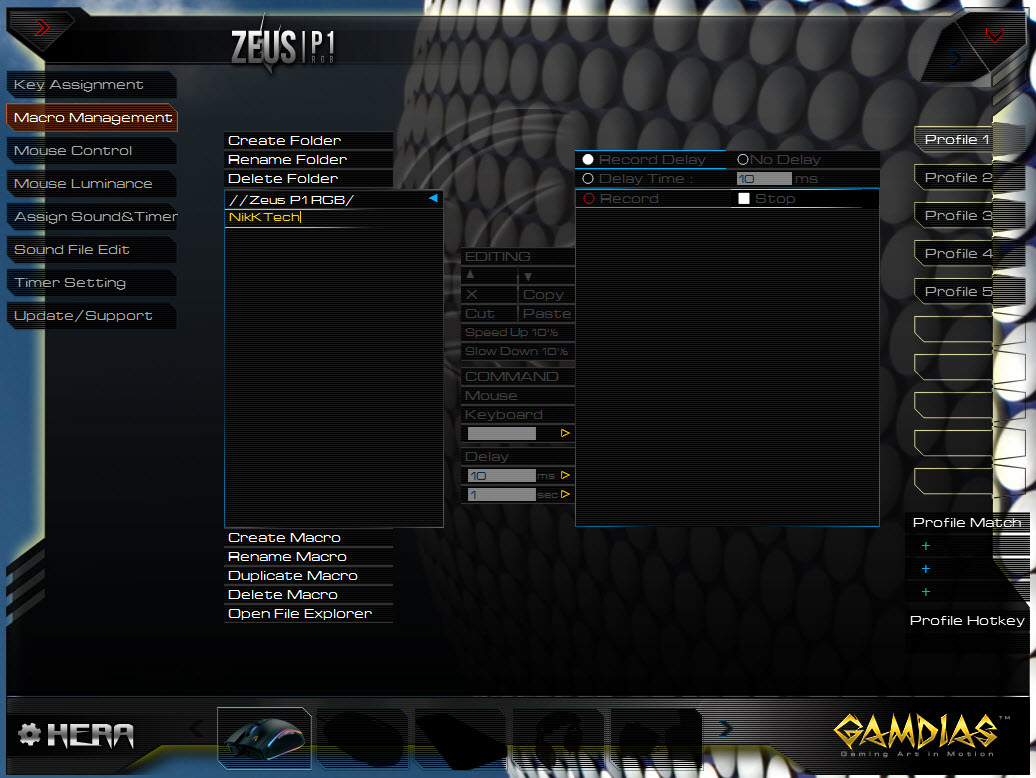Open Macro Management section
The width and height of the screenshot is (1036, 778).
[x=92, y=118]
